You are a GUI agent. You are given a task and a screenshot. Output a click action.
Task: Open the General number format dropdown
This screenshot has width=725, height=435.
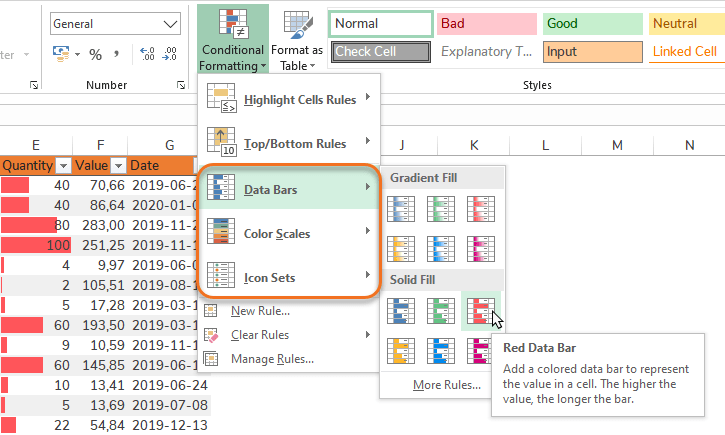pos(173,23)
